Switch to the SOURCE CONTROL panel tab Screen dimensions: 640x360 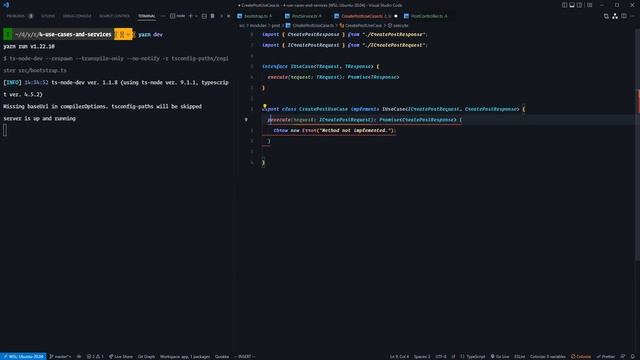tap(114, 16)
